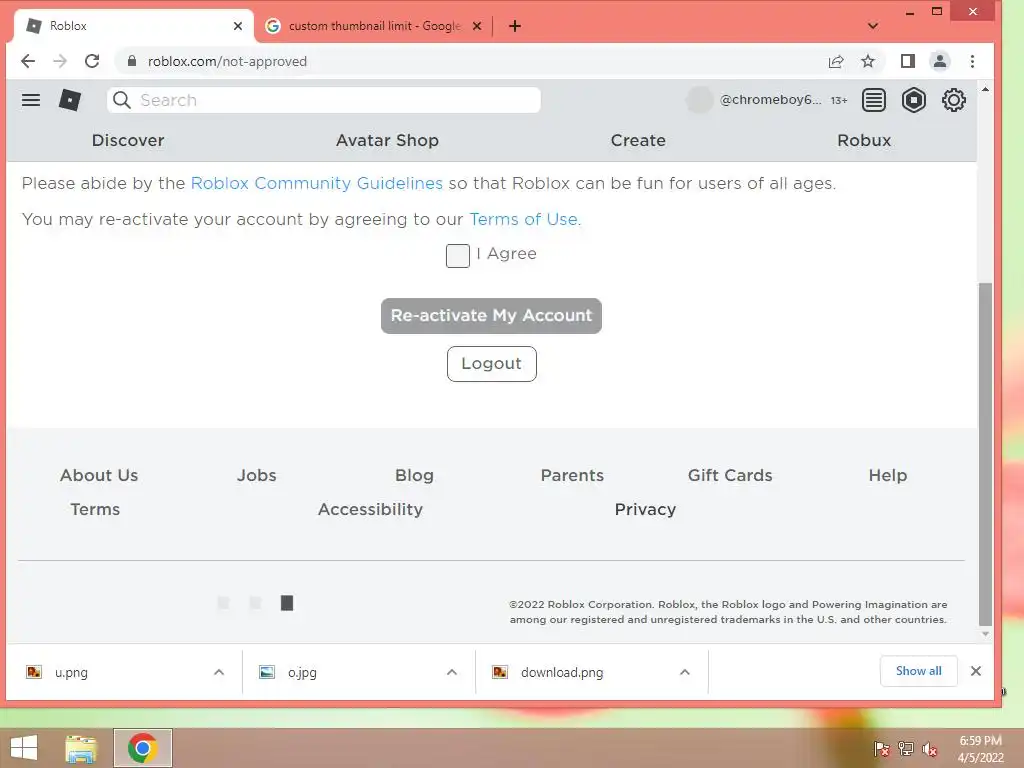Screen dimensions: 1024x768
Task: Switch to the custom thumbnail limit Google tab
Action: (x=374, y=26)
